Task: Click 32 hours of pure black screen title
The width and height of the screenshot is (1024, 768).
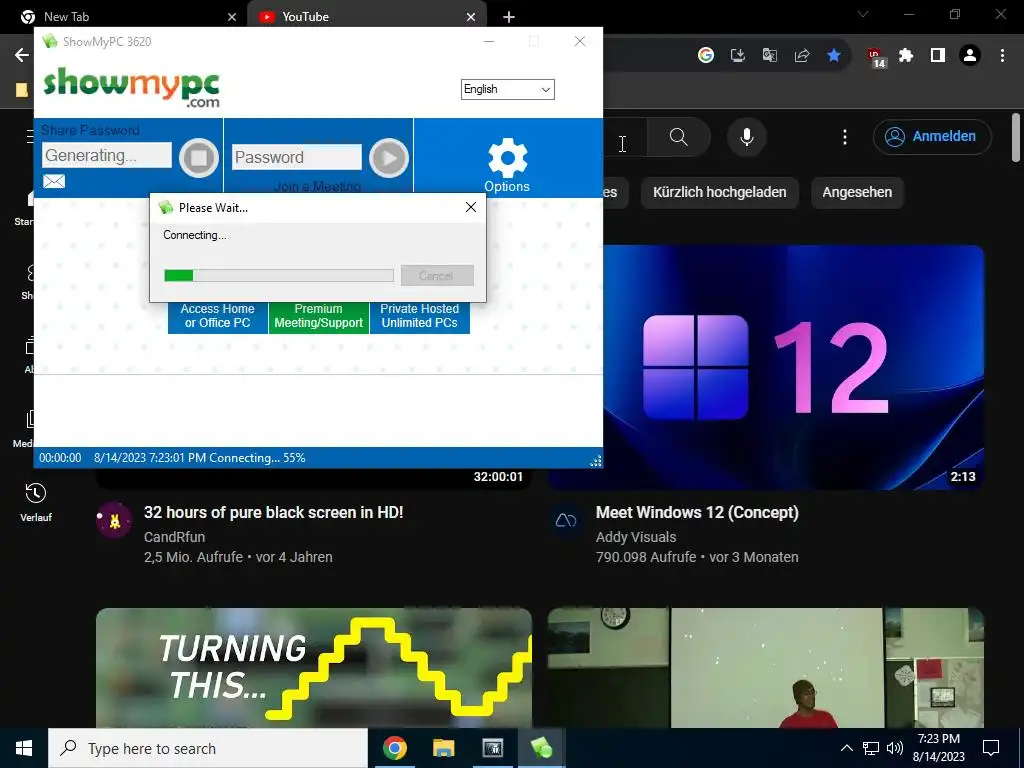Action: 274,513
